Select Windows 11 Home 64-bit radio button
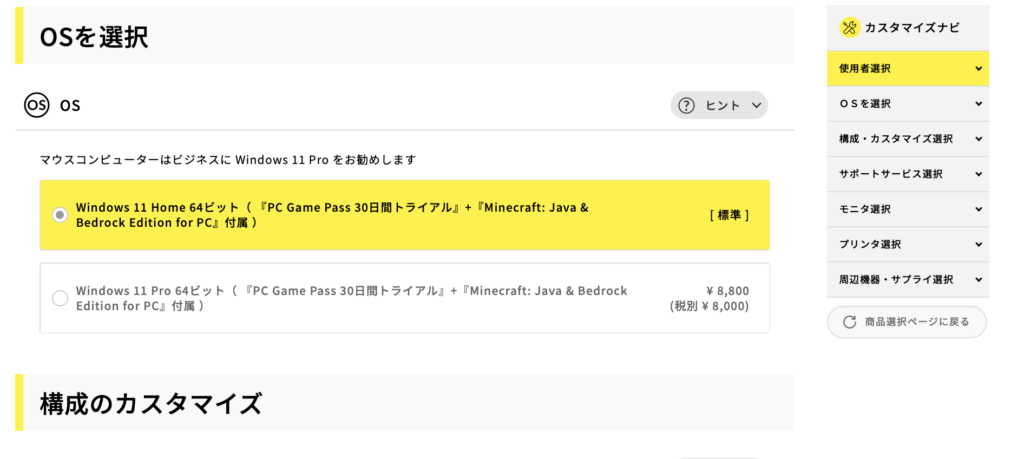The height and width of the screenshot is (459, 1024). coord(60,215)
